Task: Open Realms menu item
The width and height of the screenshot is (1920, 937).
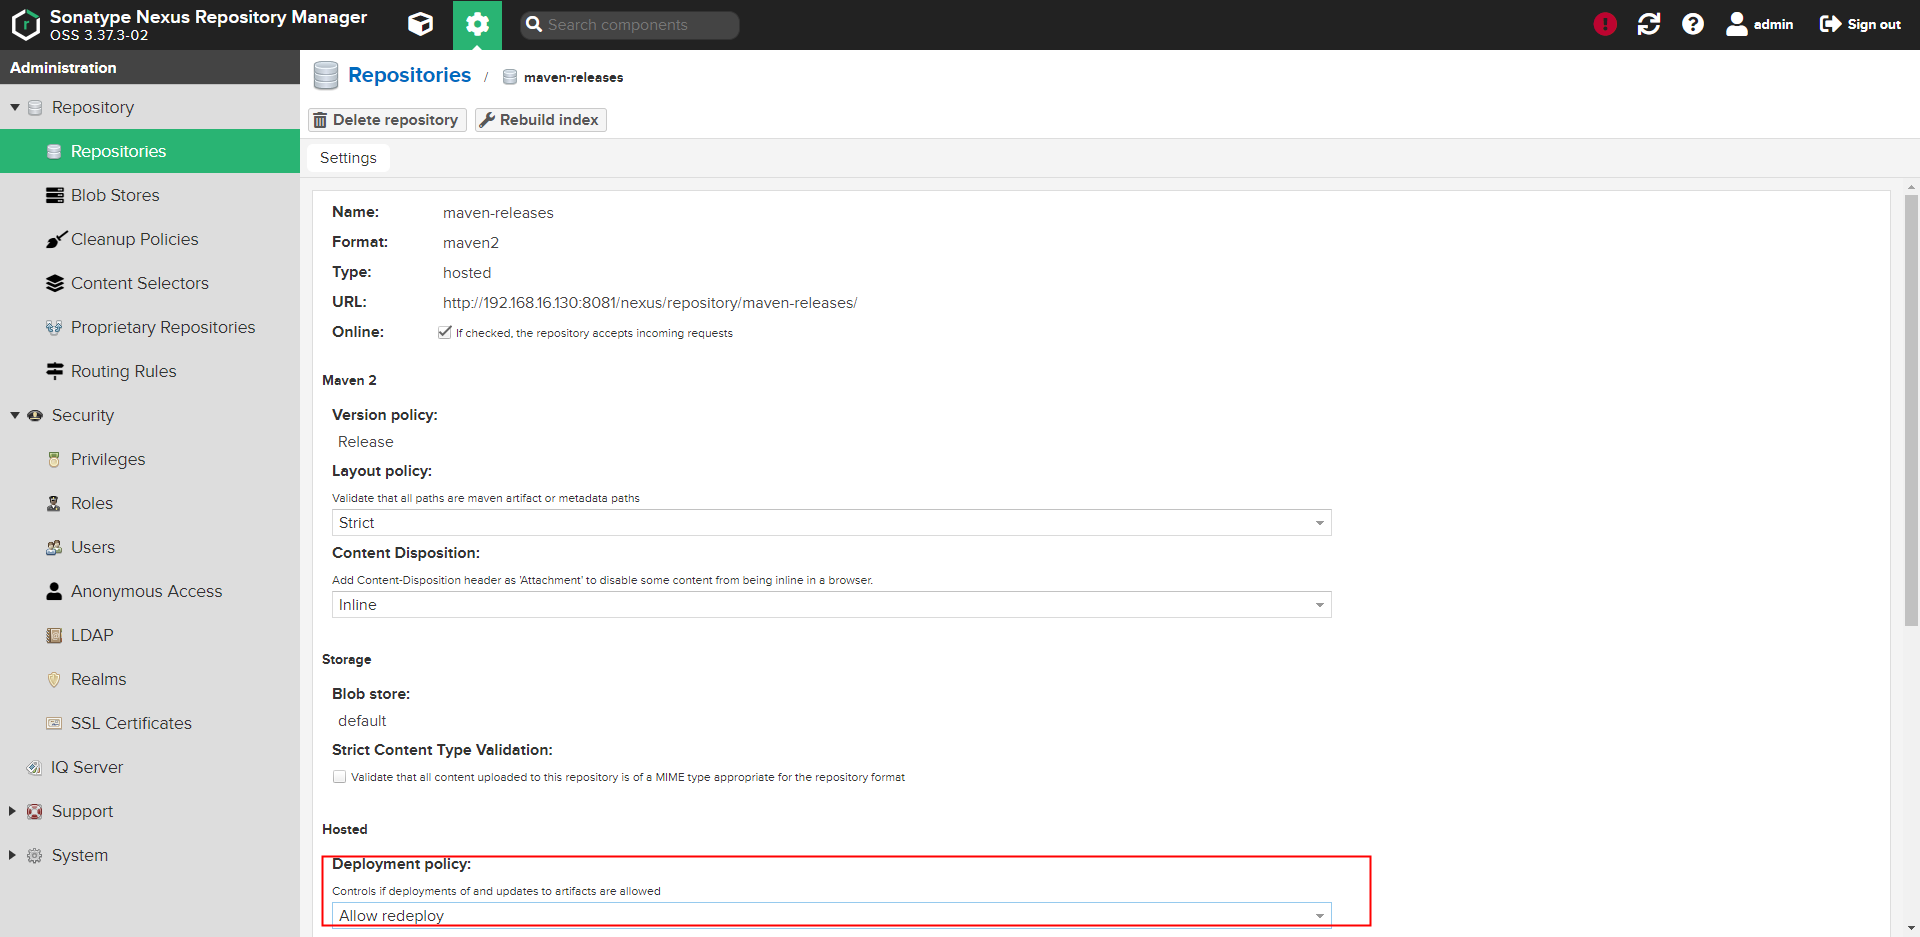Action: tap(150, 679)
